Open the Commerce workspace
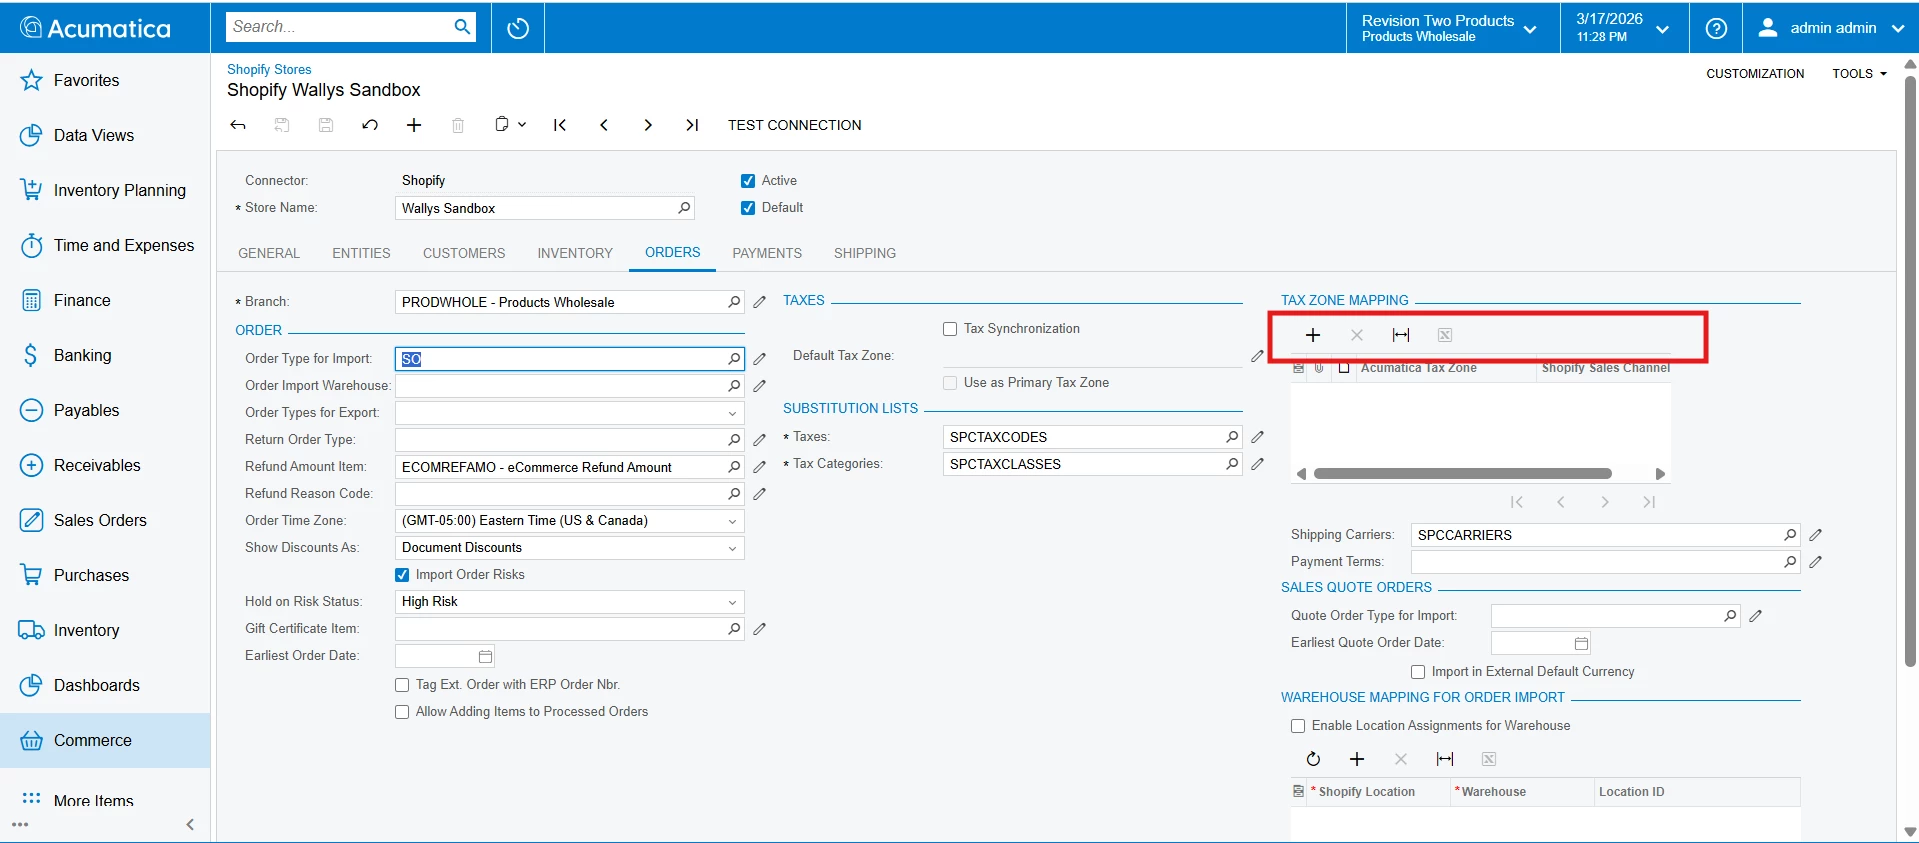The width and height of the screenshot is (1919, 843). (105, 740)
